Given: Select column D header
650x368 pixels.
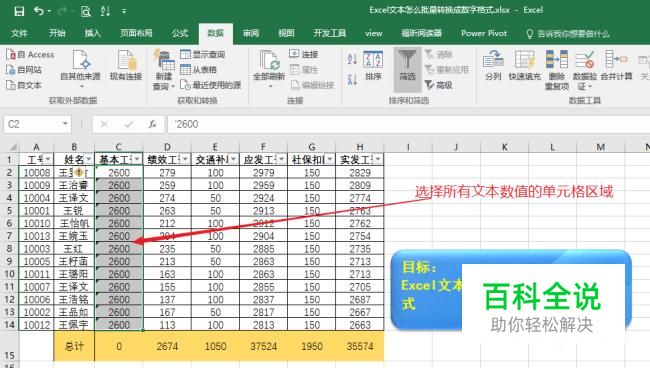Looking at the screenshot, I should (x=167, y=147).
